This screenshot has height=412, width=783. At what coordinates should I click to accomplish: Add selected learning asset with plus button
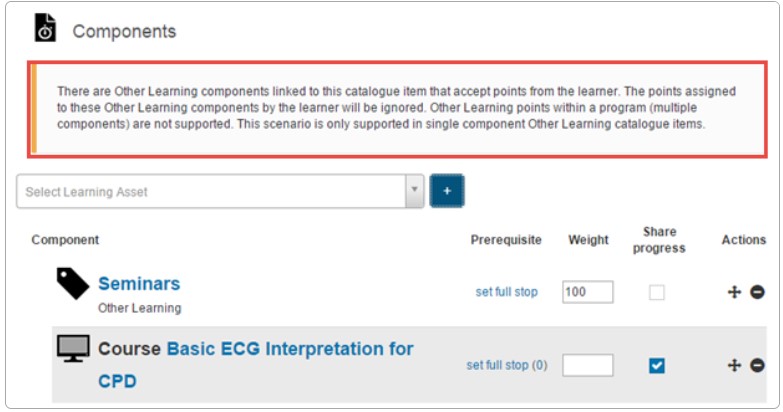[x=447, y=191]
